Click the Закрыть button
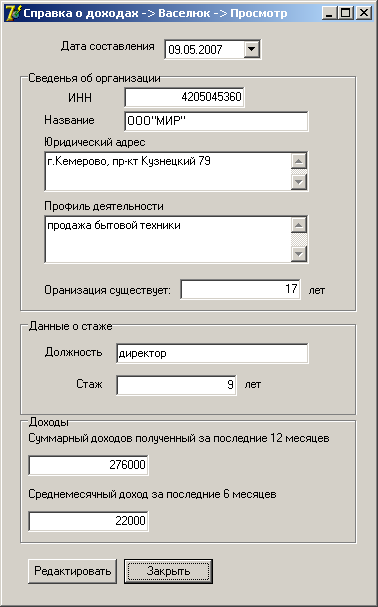Screen dimensions: 378x607 [x=168, y=571]
